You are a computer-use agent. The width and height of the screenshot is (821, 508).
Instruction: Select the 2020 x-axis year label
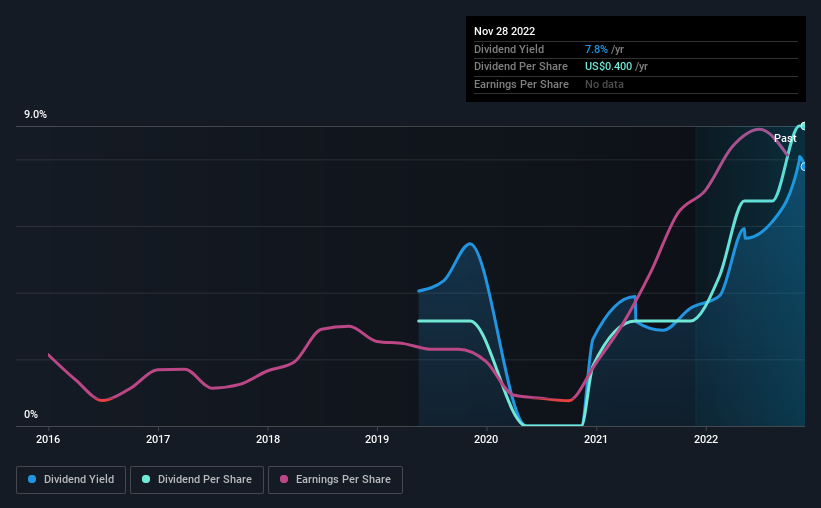pos(486,439)
